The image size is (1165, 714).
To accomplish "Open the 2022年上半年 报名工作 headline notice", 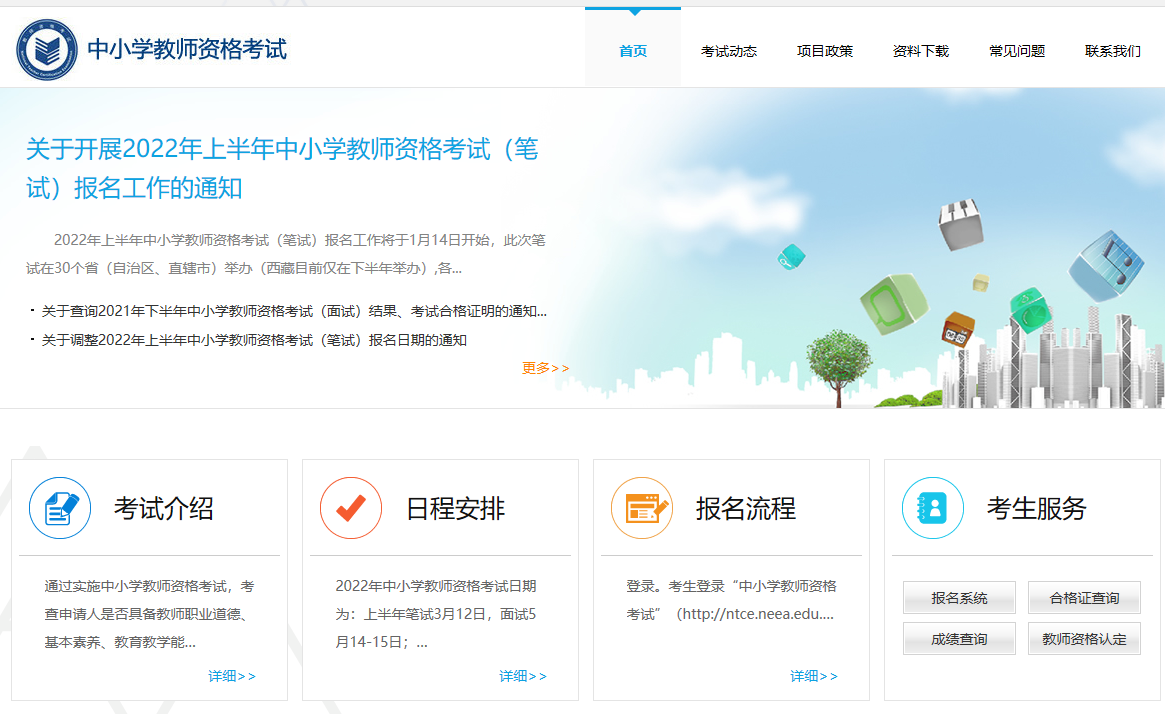I will (x=282, y=168).
